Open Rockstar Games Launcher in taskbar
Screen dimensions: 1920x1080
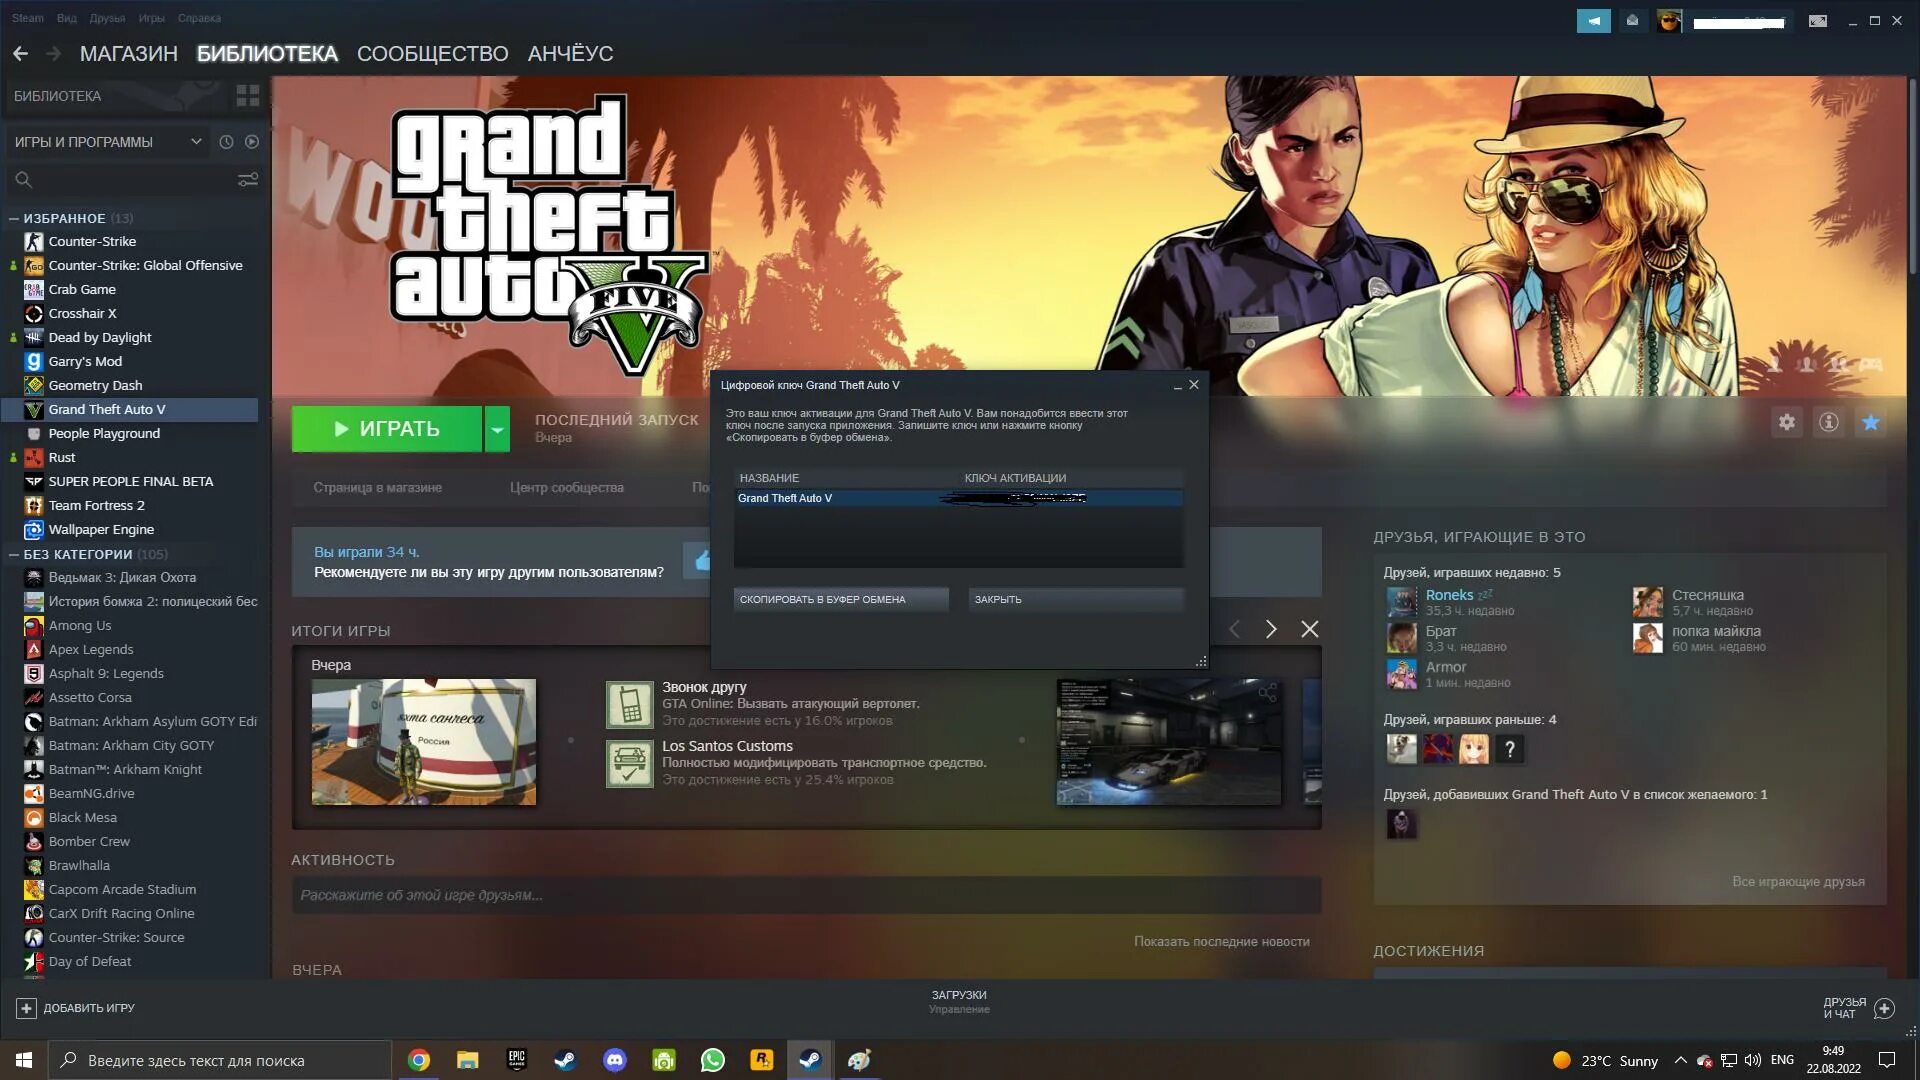762,1060
